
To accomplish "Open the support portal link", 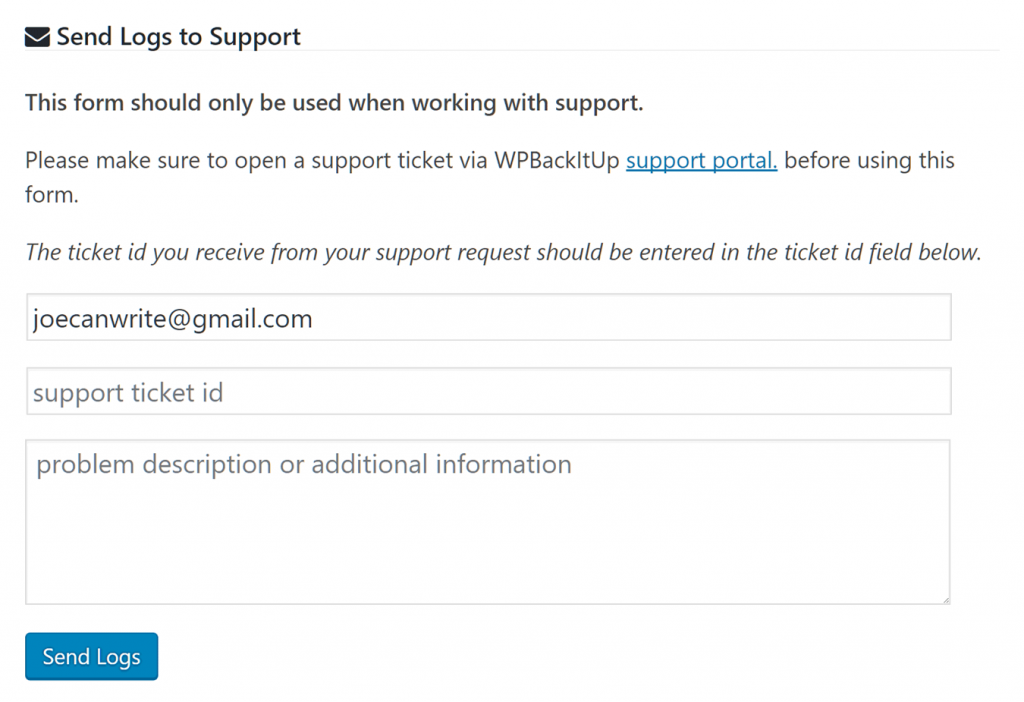I will [x=701, y=160].
